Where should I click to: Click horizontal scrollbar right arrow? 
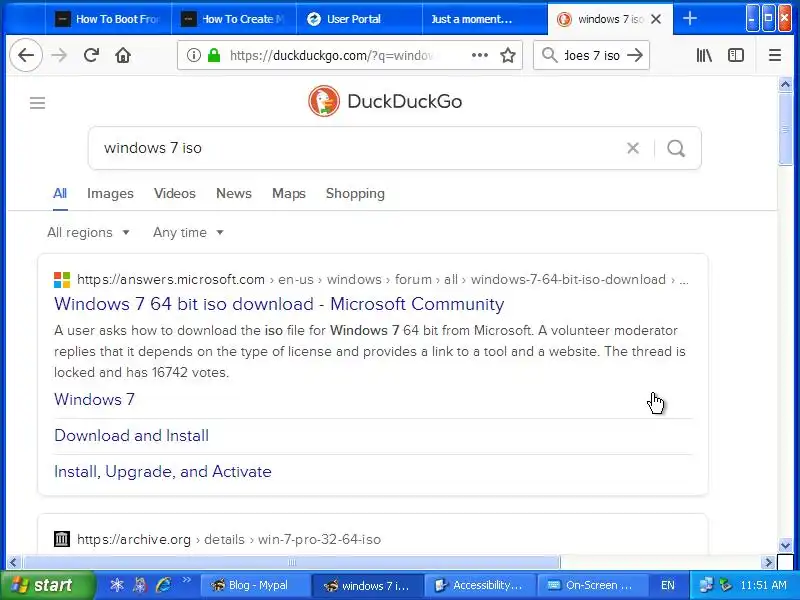click(x=768, y=562)
